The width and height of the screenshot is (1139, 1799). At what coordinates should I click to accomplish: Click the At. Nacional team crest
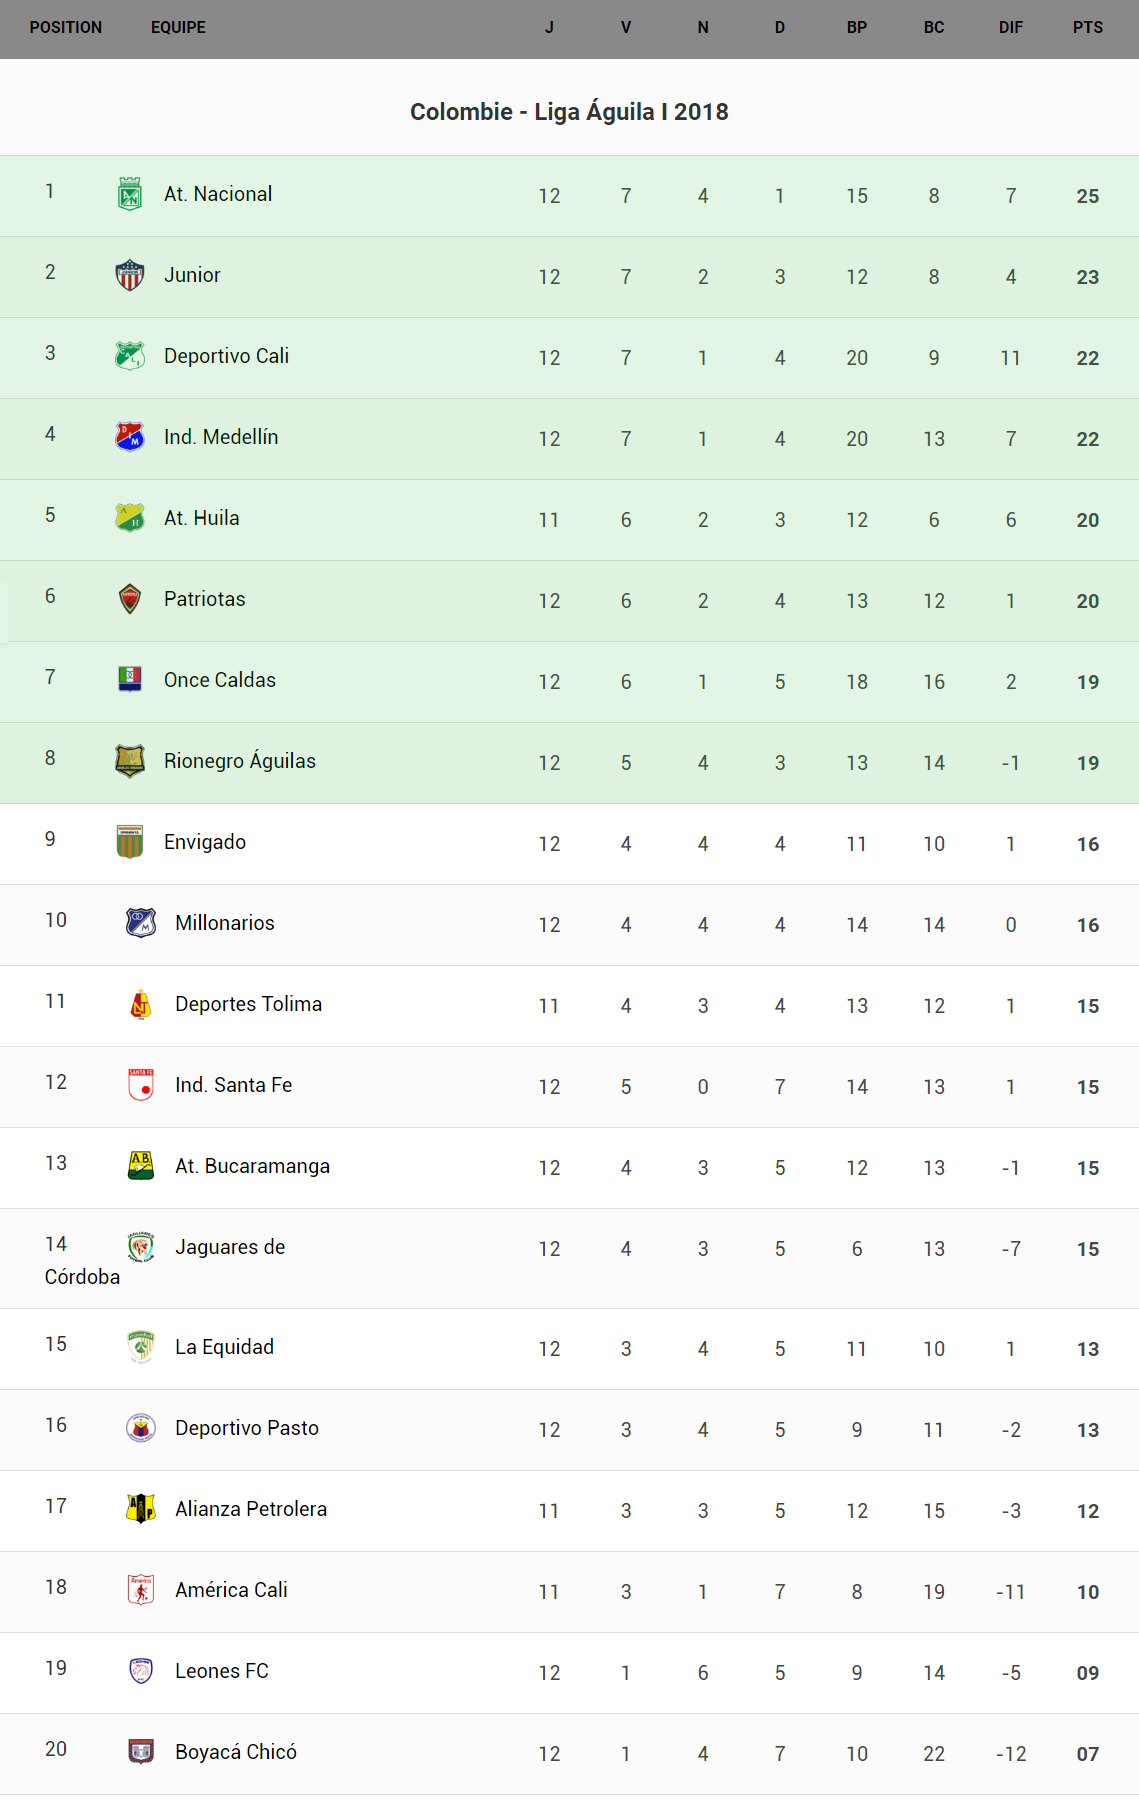pos(130,194)
